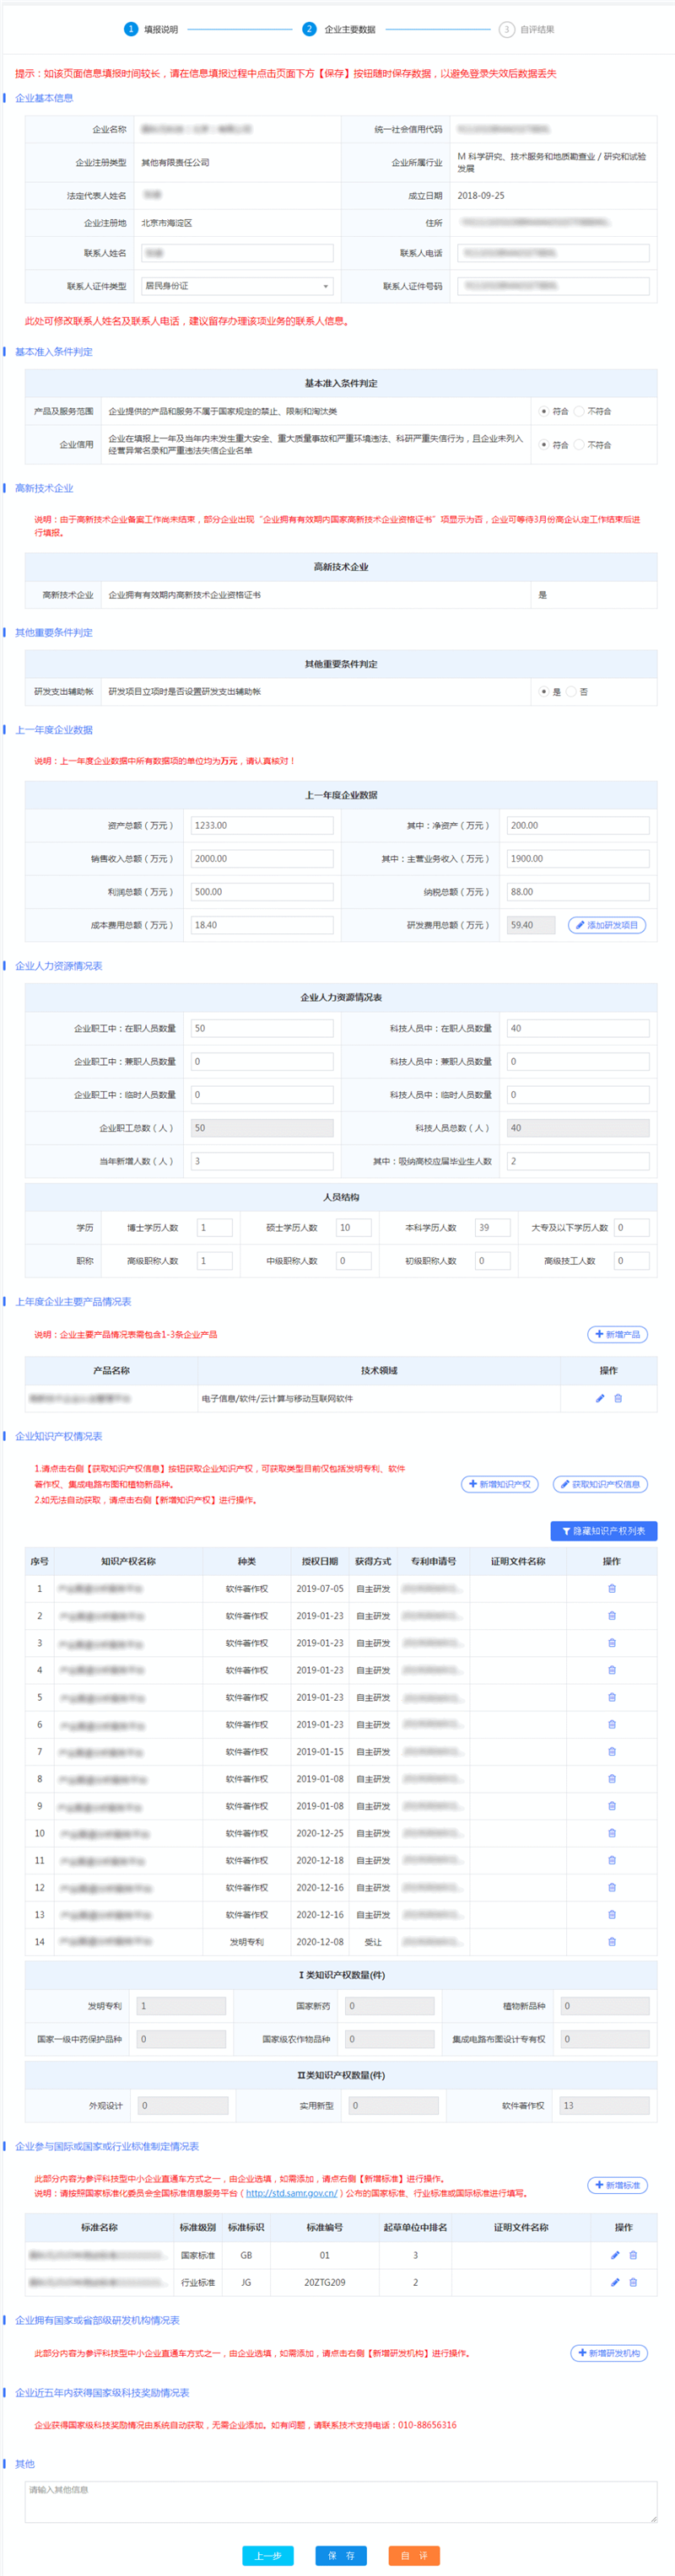Click the 保存 button
The image size is (675, 2576).
(341, 2555)
